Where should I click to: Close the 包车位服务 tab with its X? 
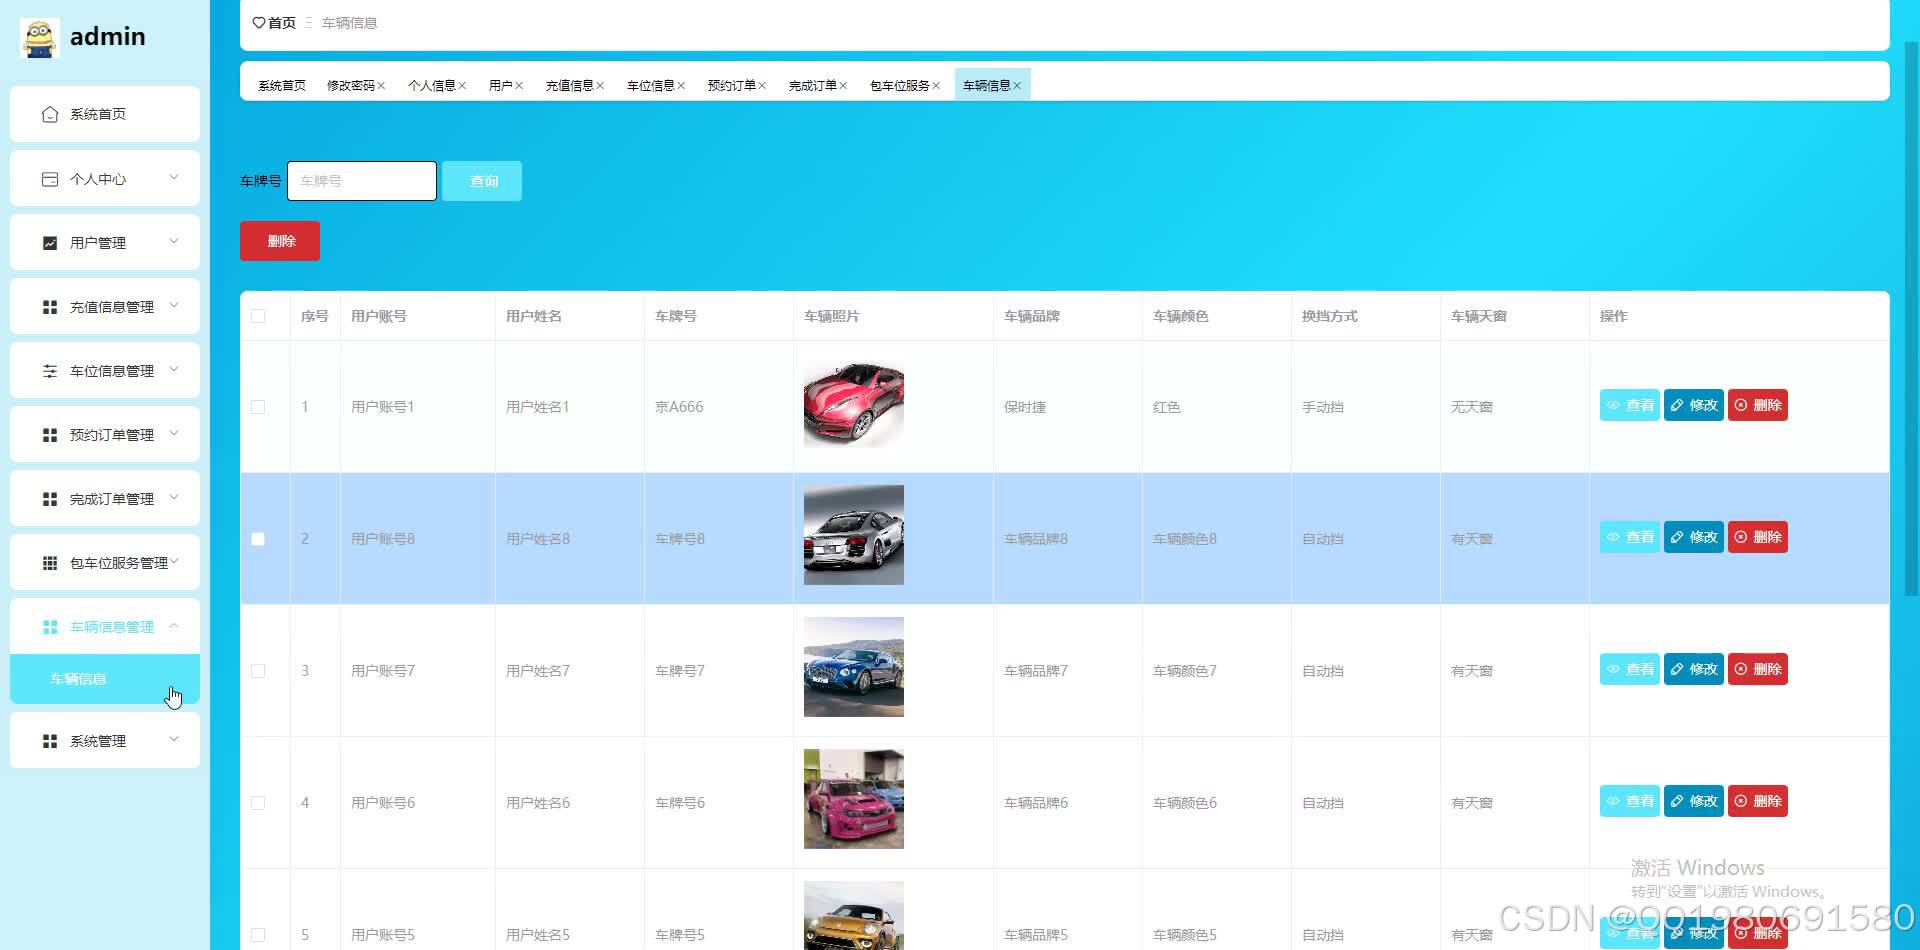click(x=936, y=86)
